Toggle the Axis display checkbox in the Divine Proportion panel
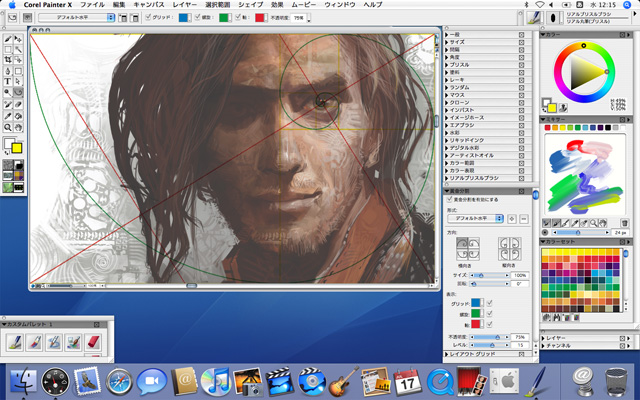The height and width of the screenshot is (400, 640). point(490,324)
